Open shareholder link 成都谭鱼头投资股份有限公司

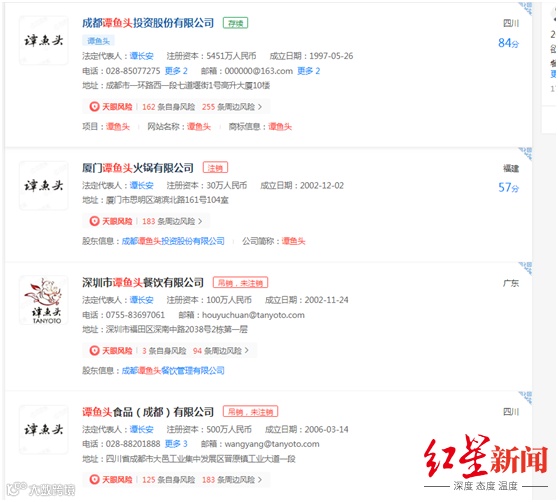[x=173, y=241]
